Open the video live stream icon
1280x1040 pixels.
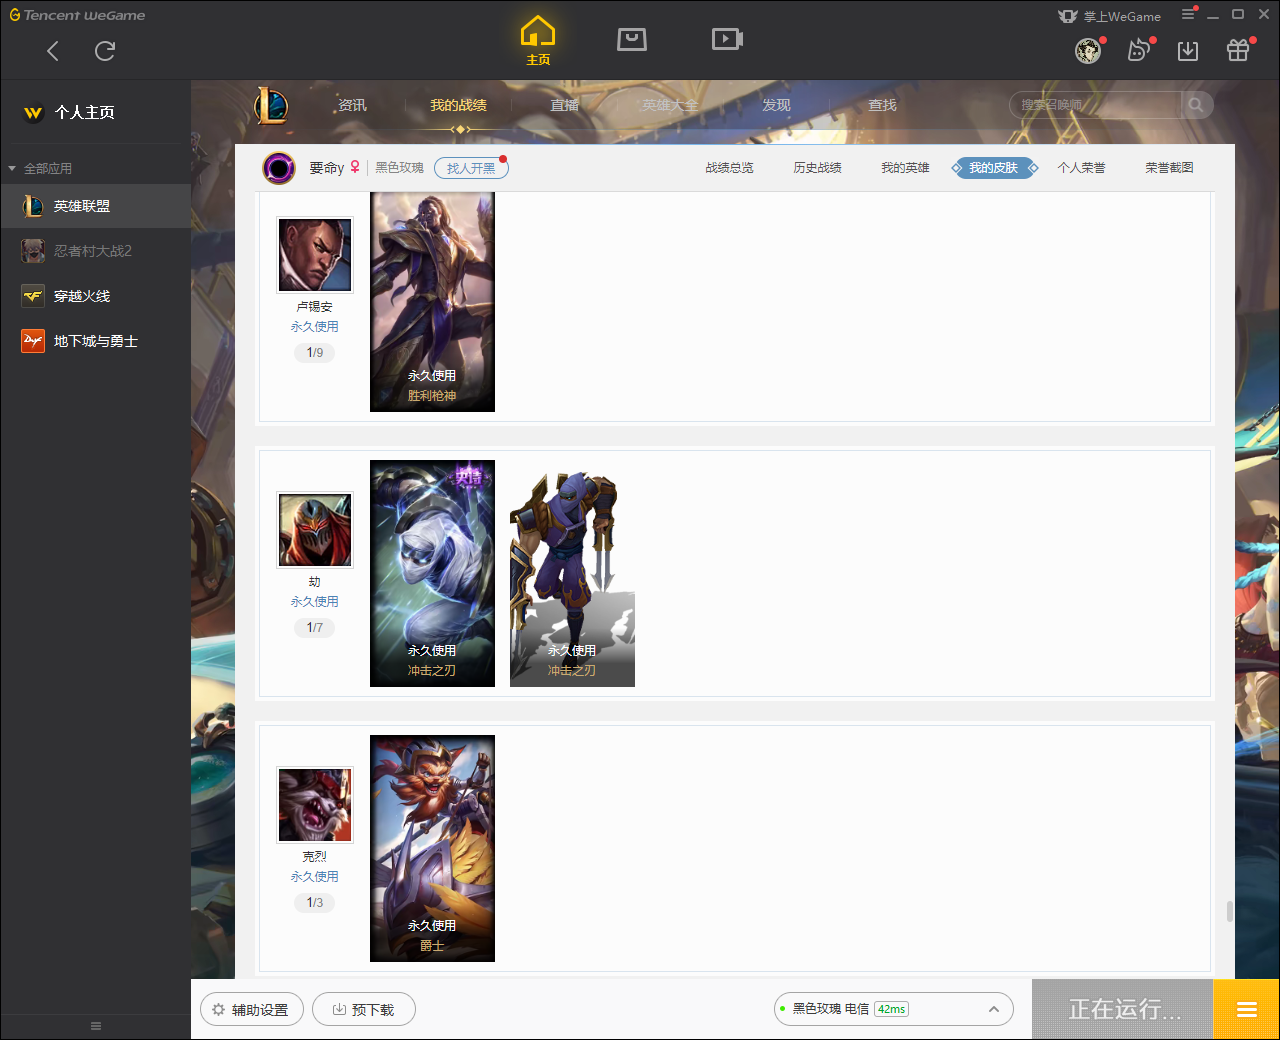click(x=727, y=39)
